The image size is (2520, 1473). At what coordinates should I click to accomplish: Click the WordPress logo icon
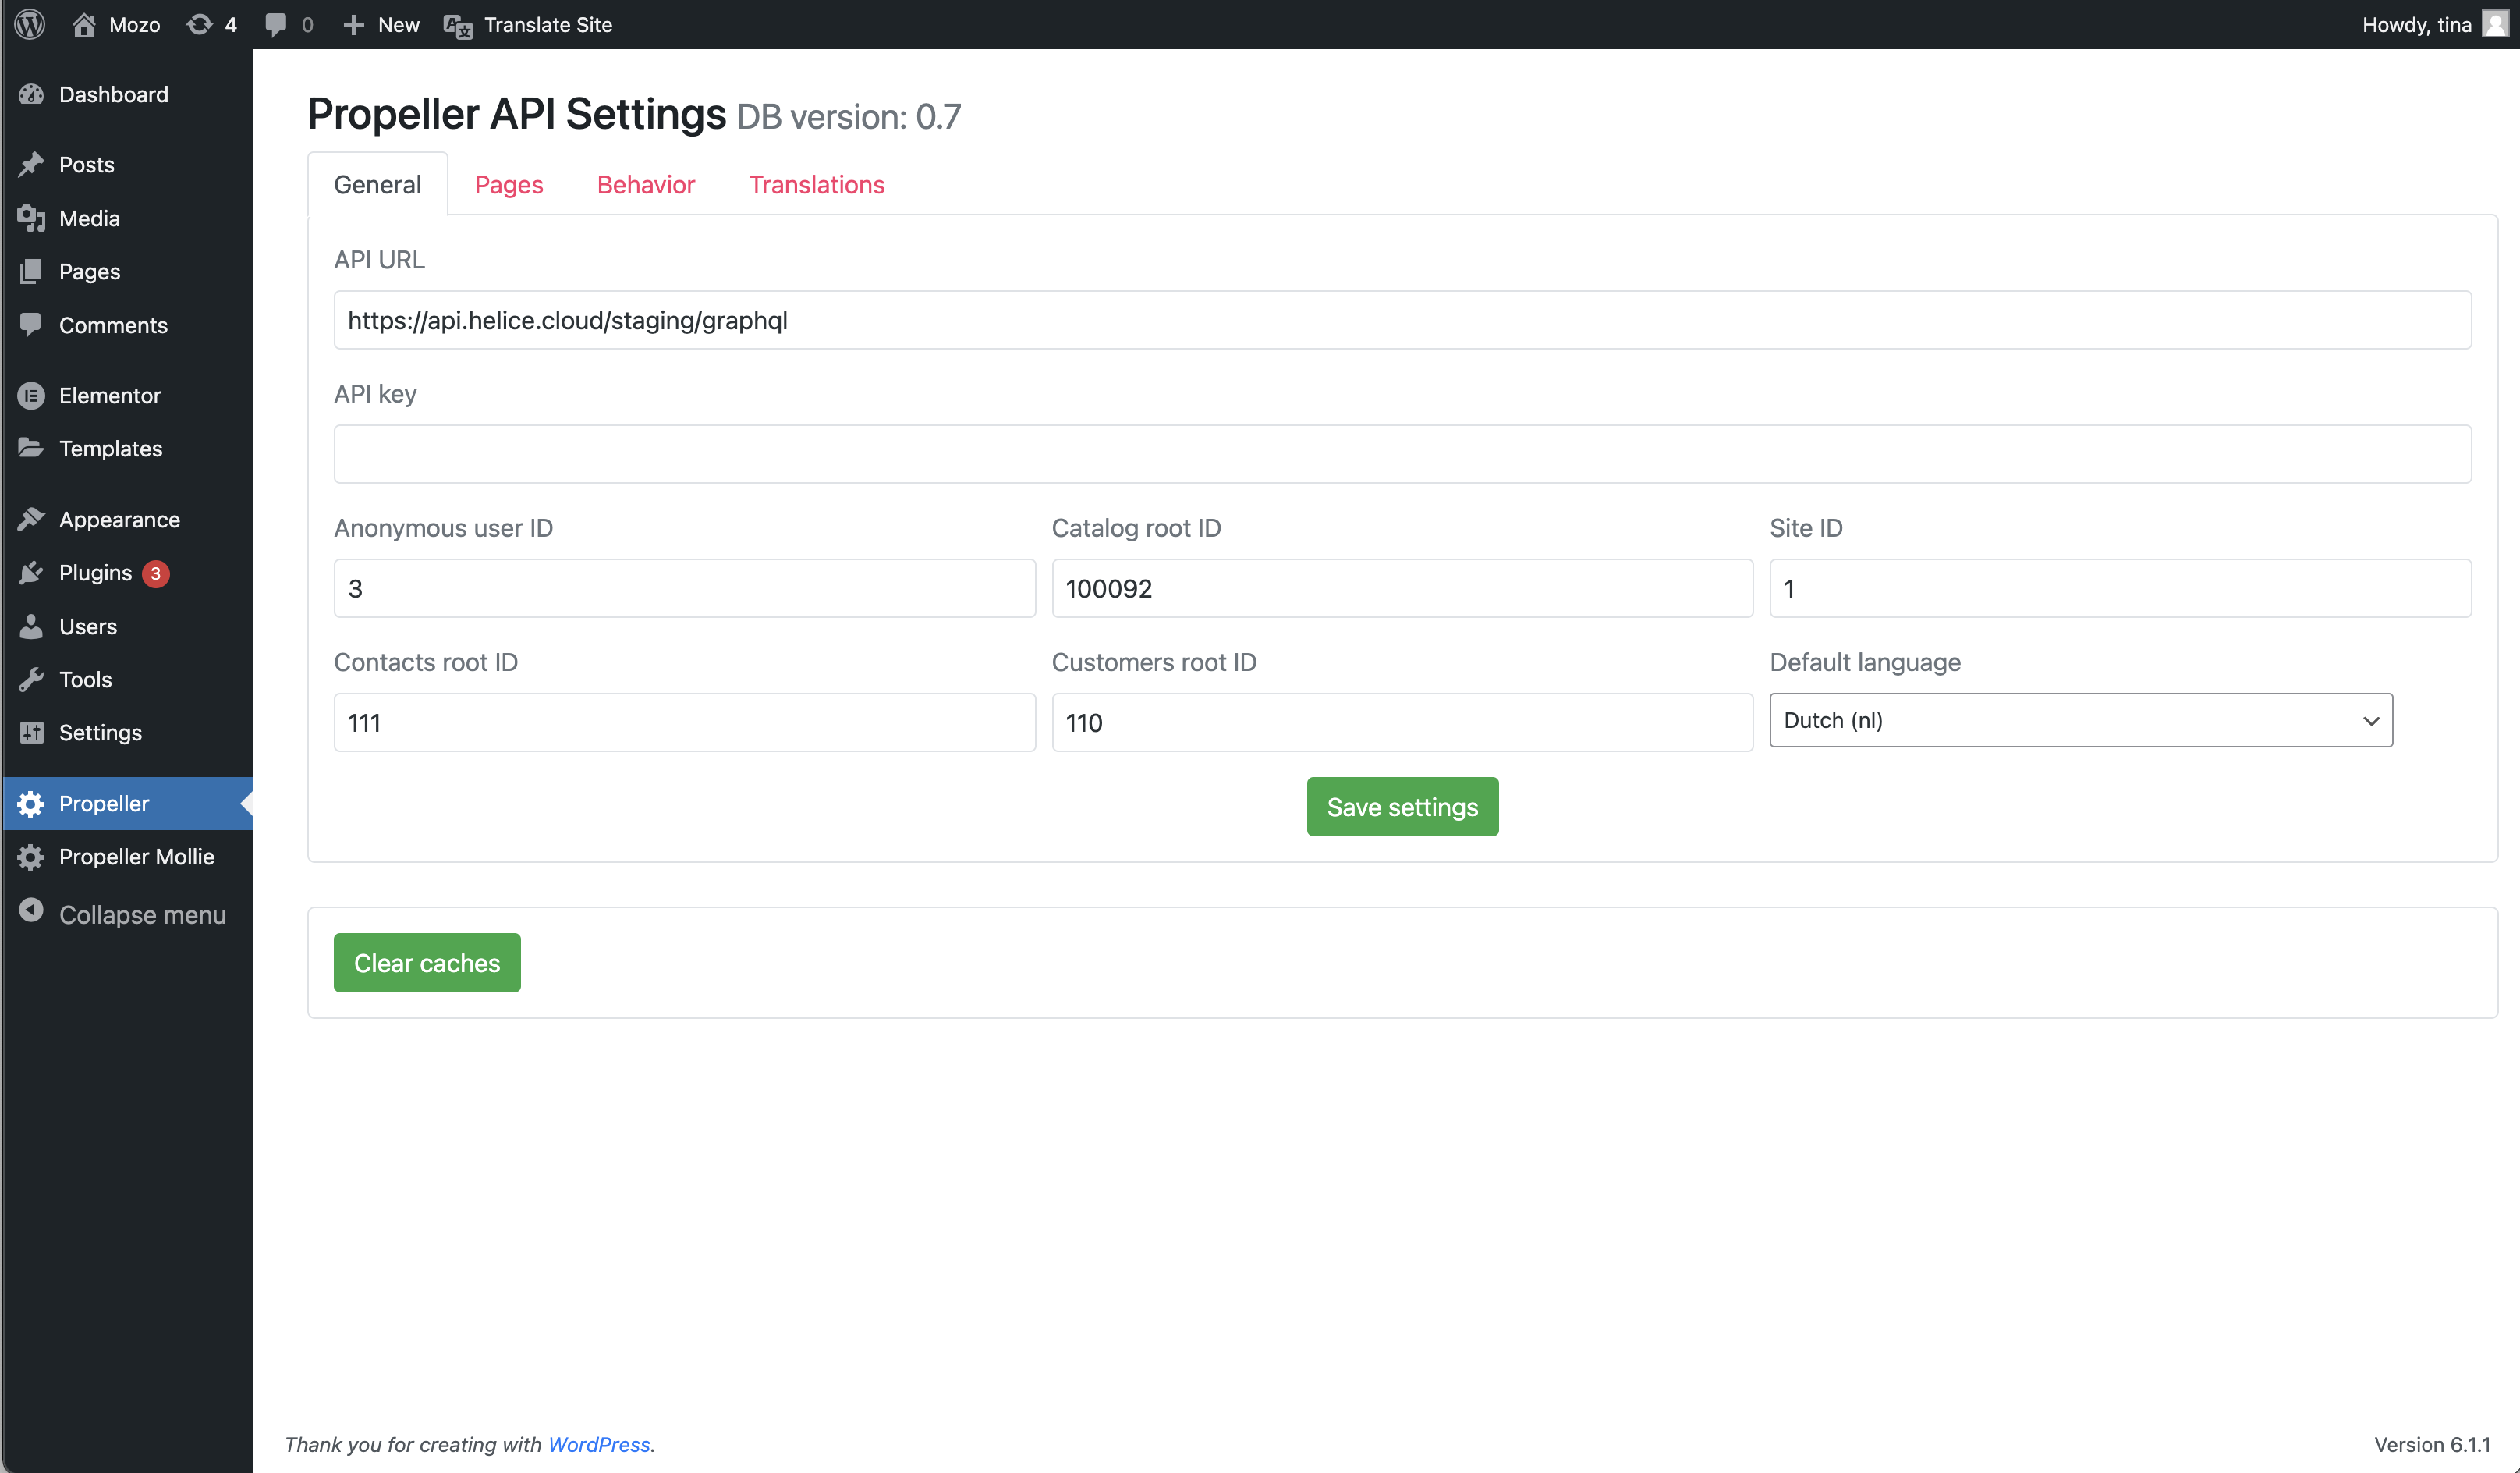tap(30, 24)
